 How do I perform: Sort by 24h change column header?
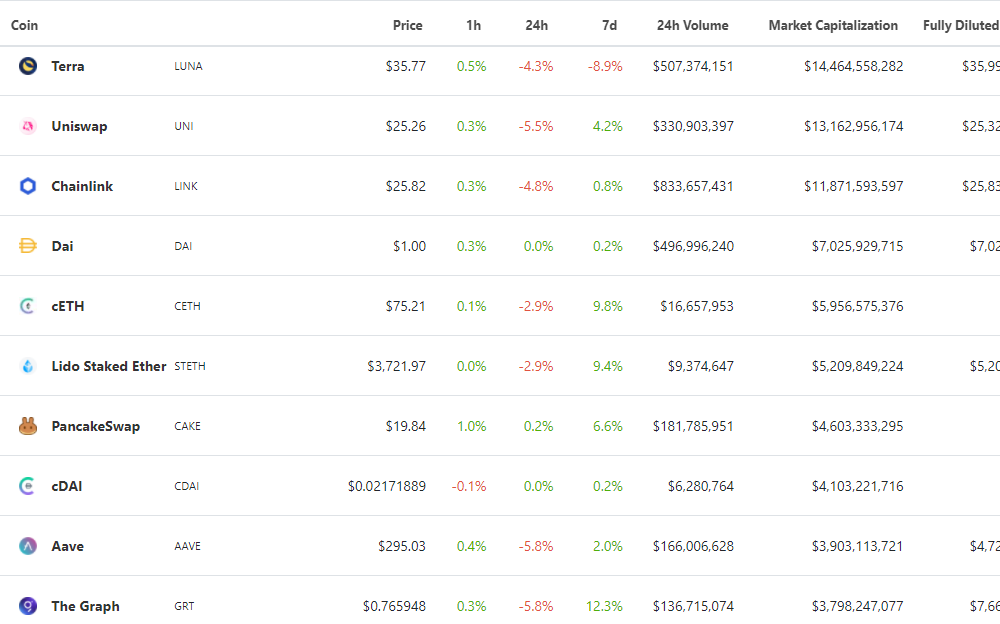click(536, 26)
